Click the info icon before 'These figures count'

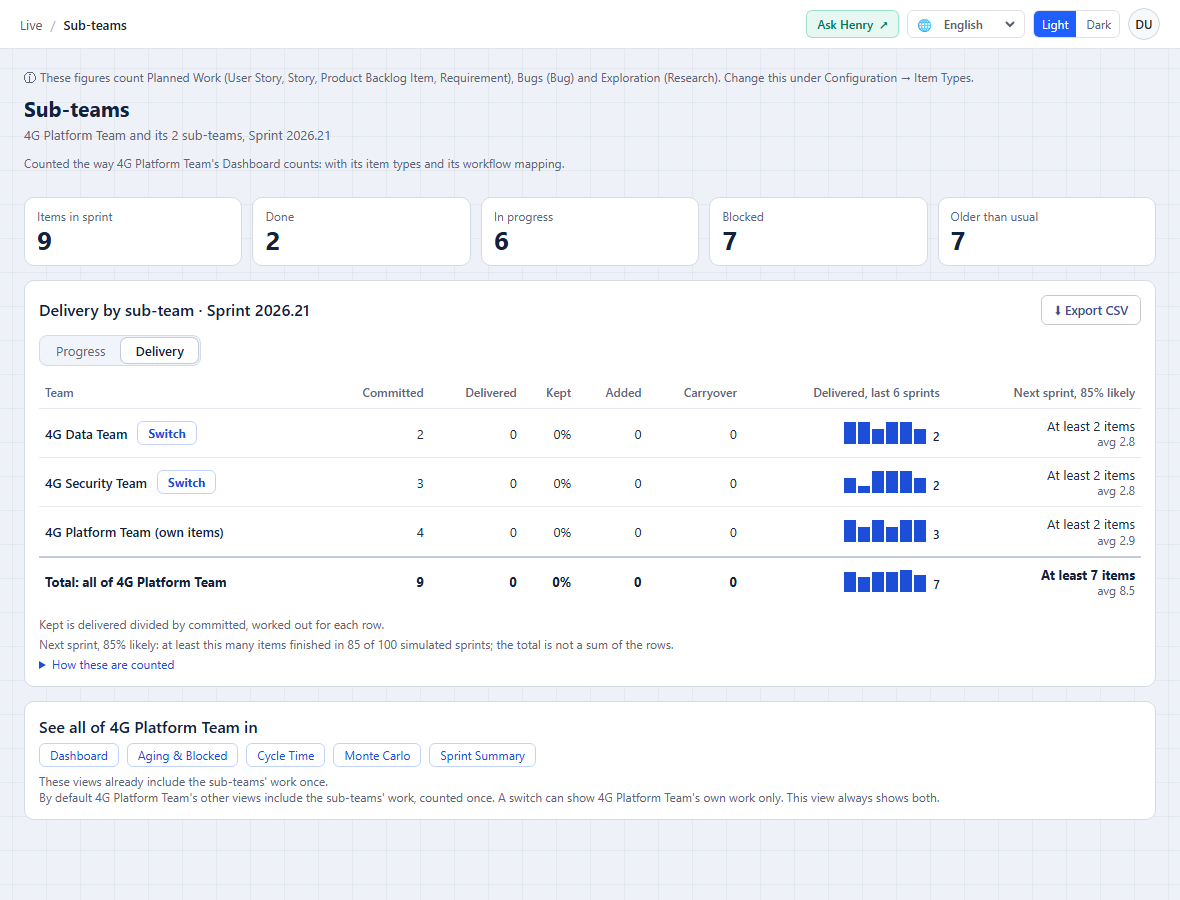coord(30,78)
